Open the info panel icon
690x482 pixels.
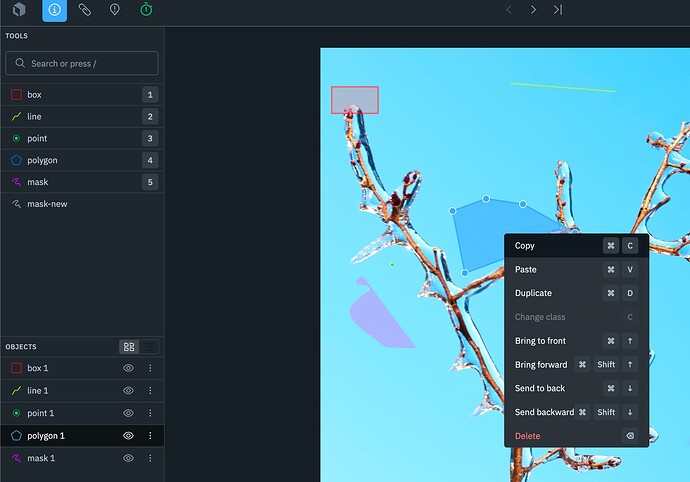pyautogui.click(x=55, y=10)
